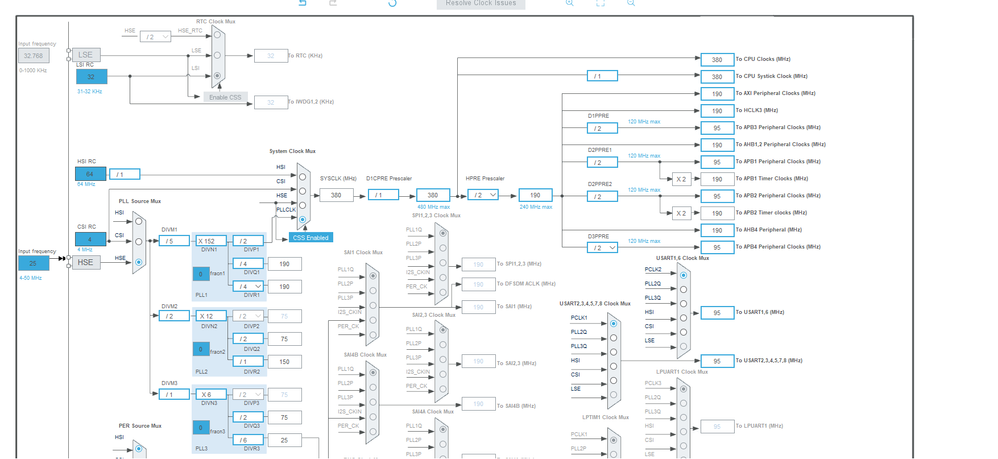Click the redo arrow icon in toolbar
998x459 pixels.
coord(333,3)
